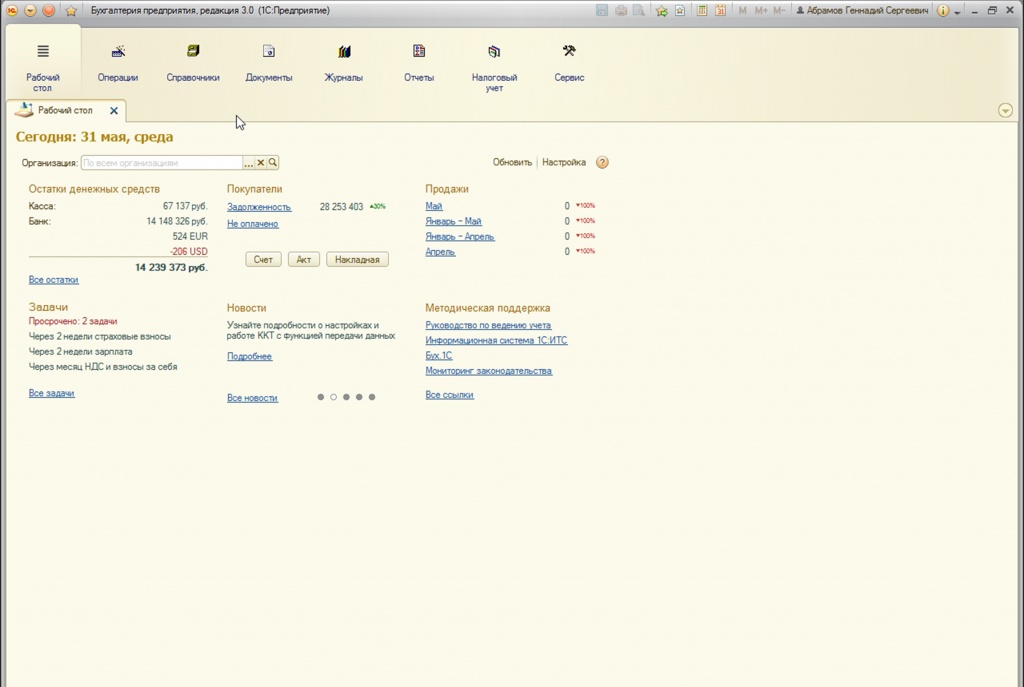This screenshot has width=1024, height=687.
Task: Open Информационная система 1С:ИТС link
Action: pos(496,340)
